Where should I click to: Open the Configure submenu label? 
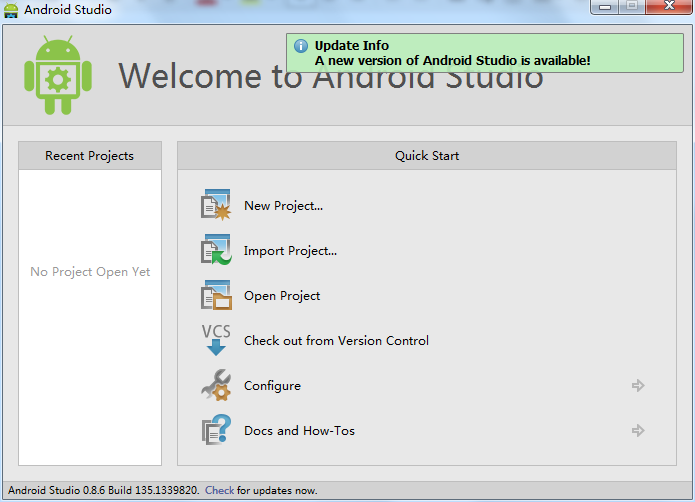[272, 386]
